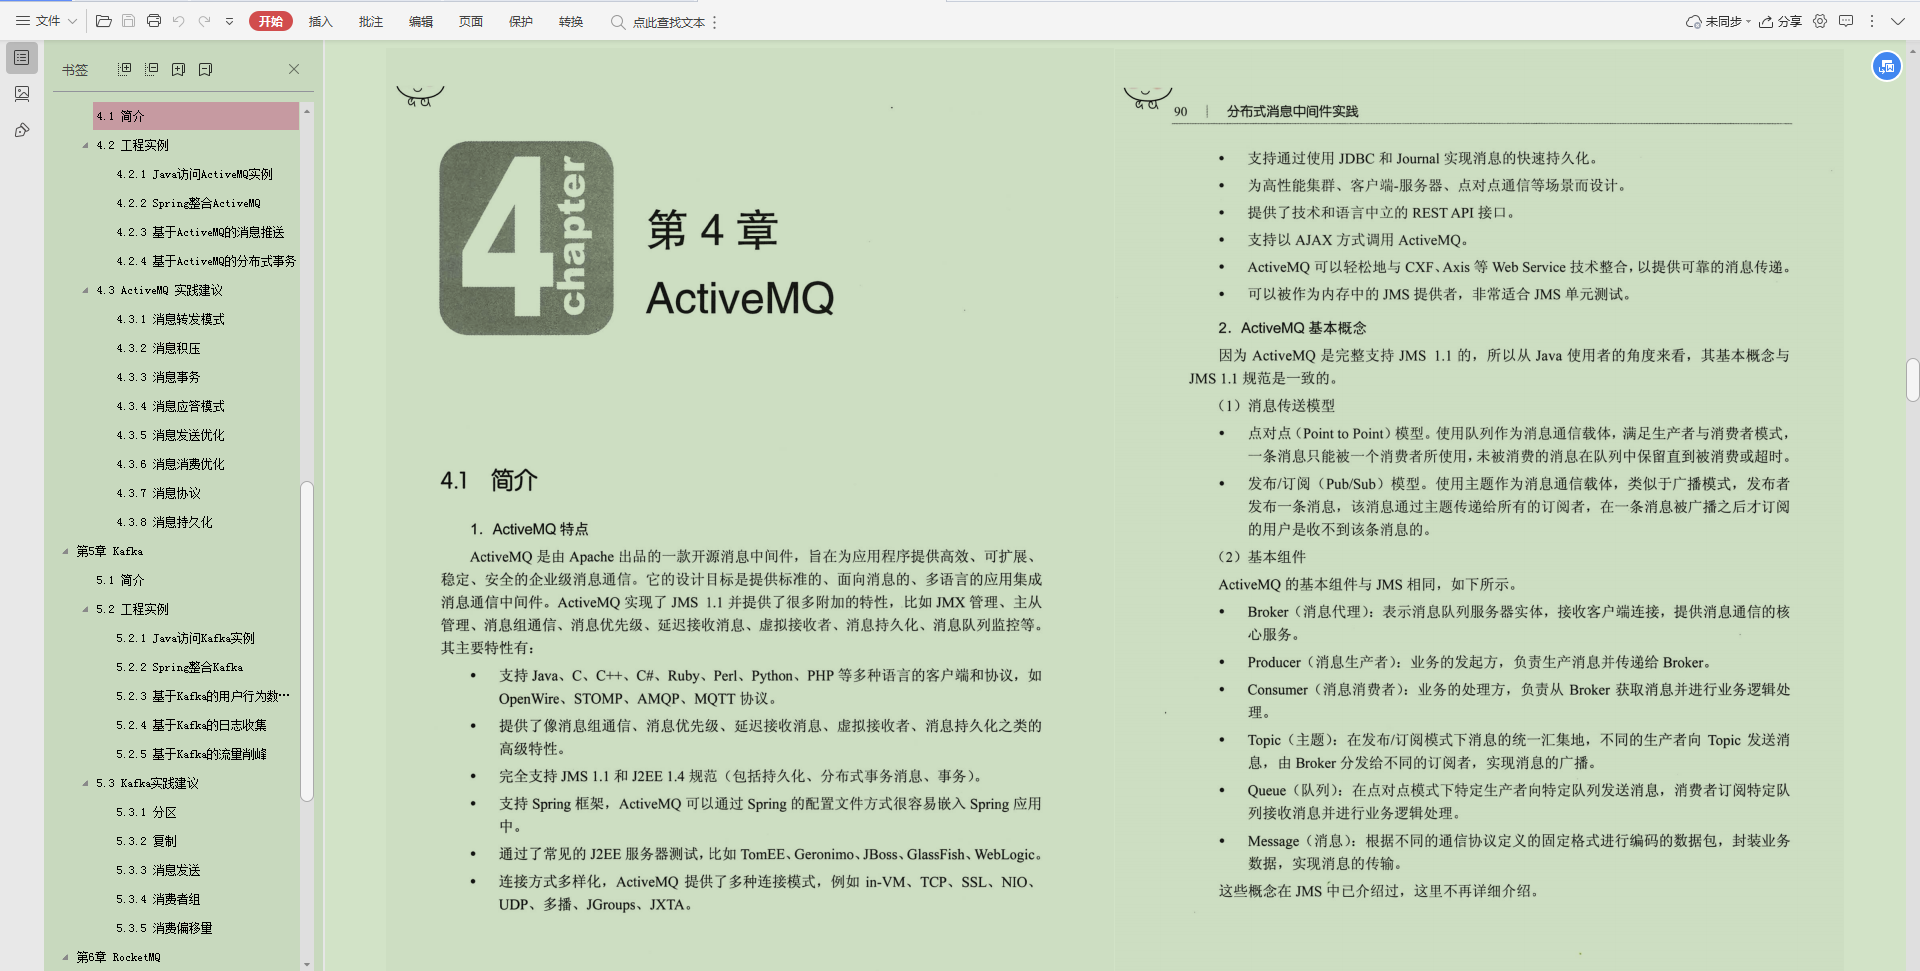Switch to the 开始 tab

click(x=271, y=21)
